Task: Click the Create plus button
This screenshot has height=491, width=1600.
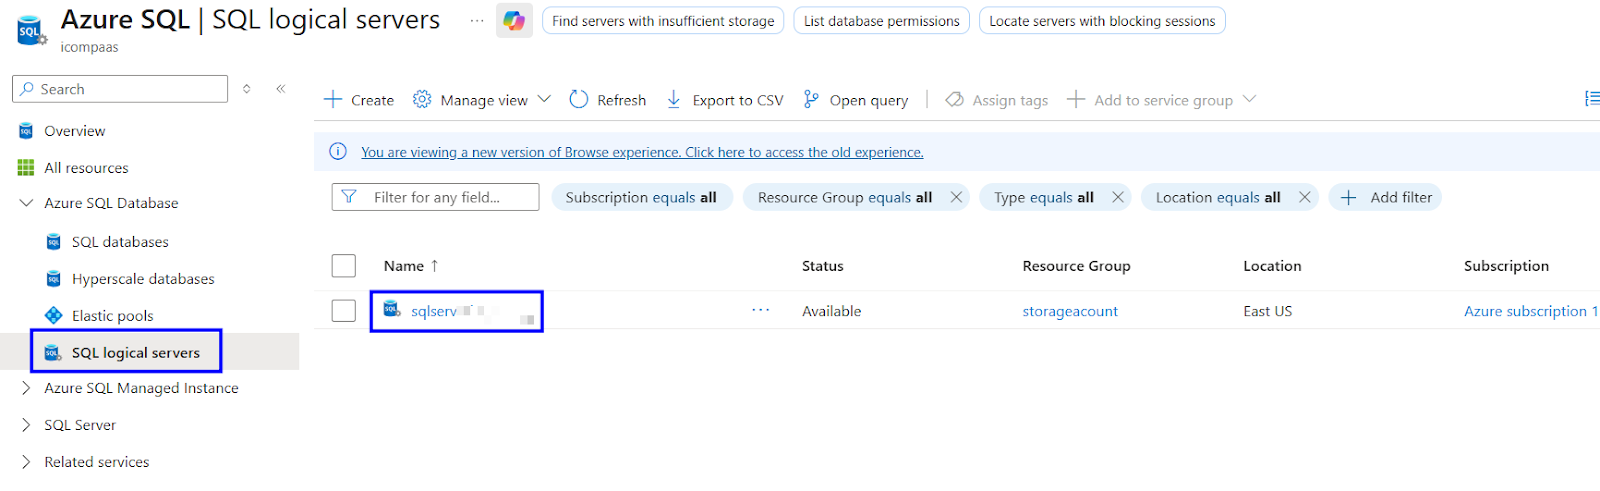Action: pos(359,100)
